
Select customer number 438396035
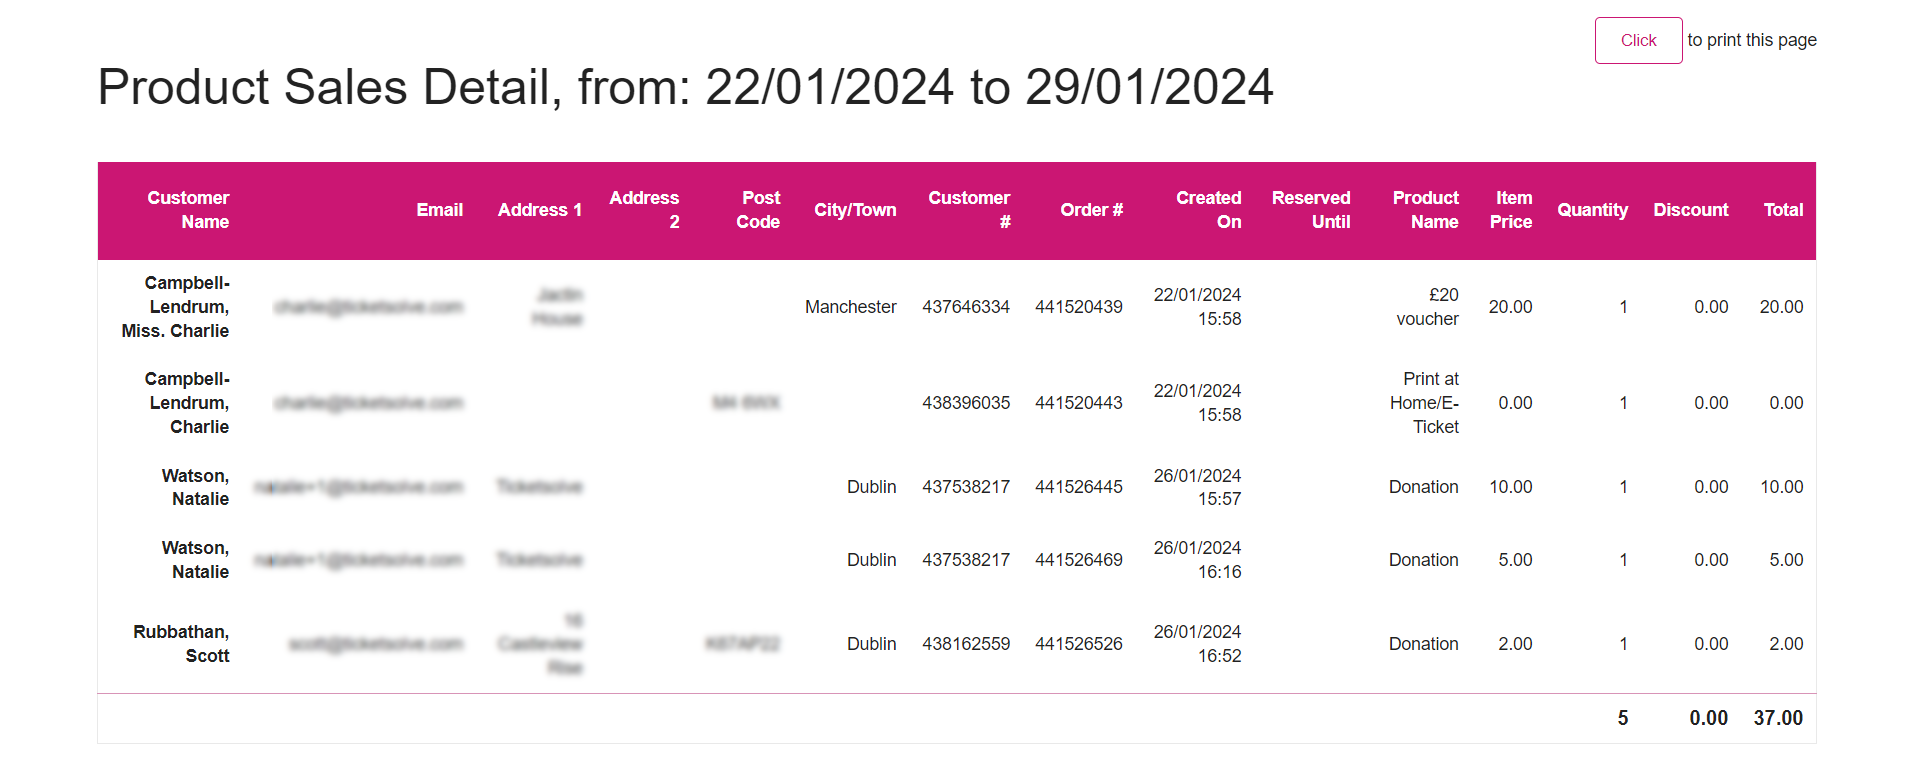966,403
